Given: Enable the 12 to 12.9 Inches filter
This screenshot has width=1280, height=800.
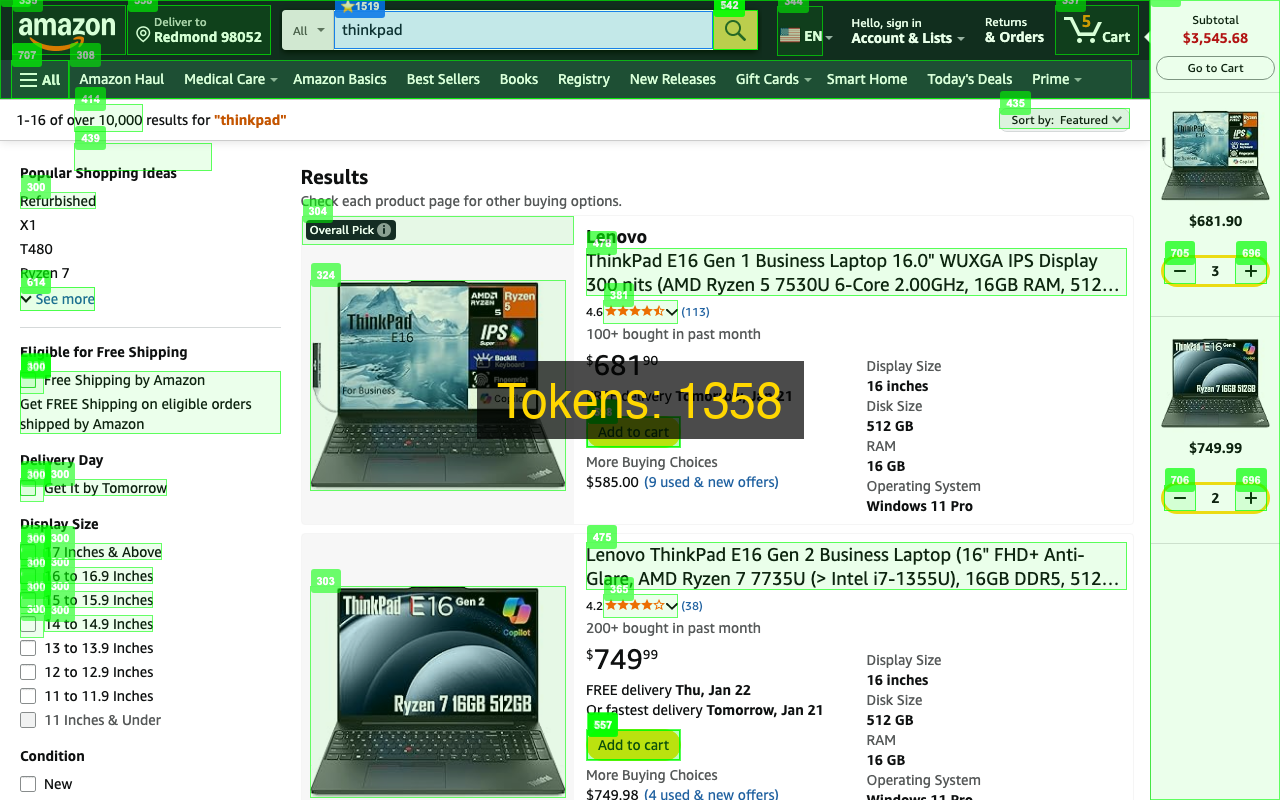Looking at the screenshot, I should (x=28, y=672).
